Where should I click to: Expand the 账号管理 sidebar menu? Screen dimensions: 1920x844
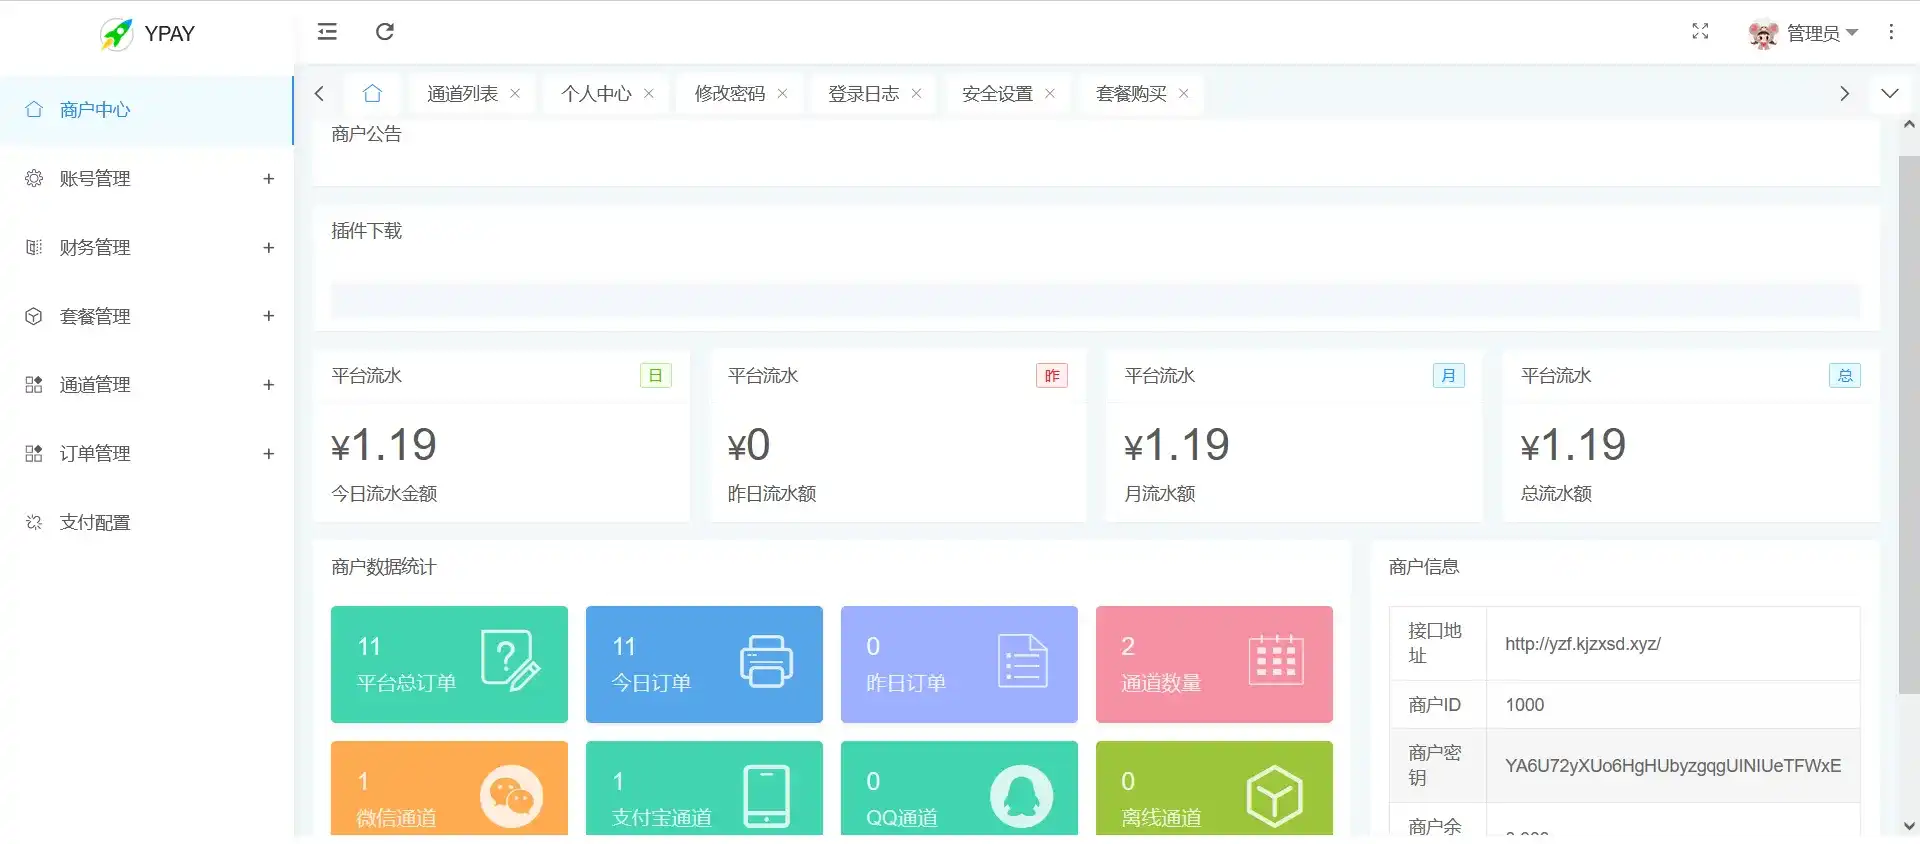(x=146, y=179)
